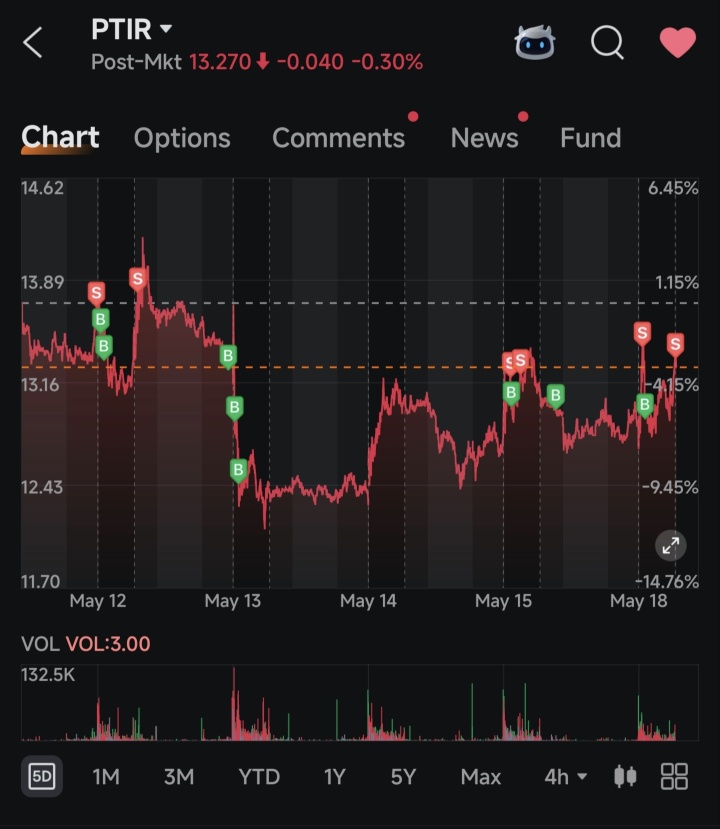Open the Comments tab
This screenshot has height=829, width=720.
(x=338, y=138)
